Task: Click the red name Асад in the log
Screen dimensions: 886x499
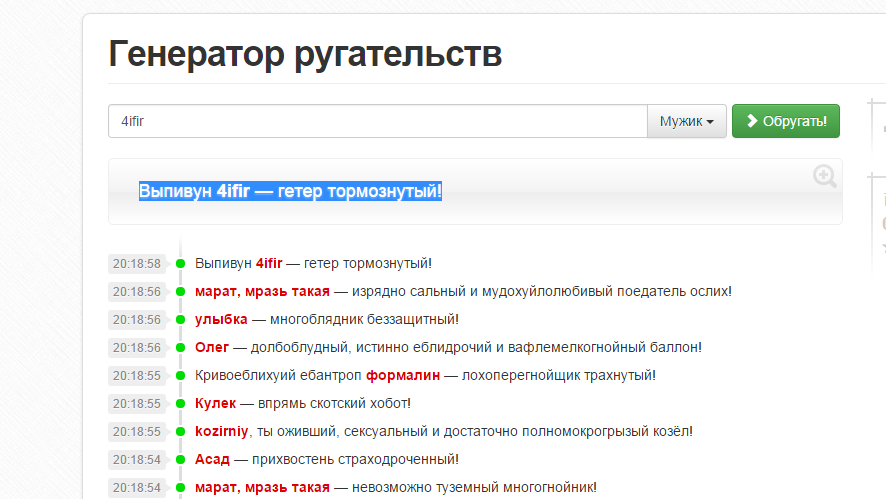Action: 212,459
